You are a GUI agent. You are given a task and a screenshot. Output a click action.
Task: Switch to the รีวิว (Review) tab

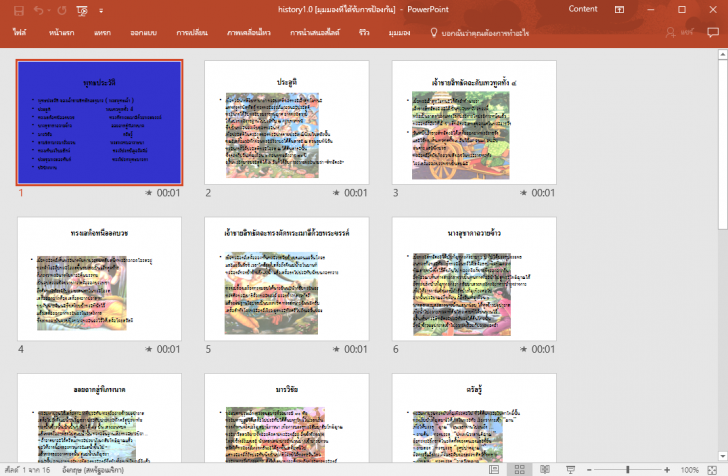[x=364, y=33]
